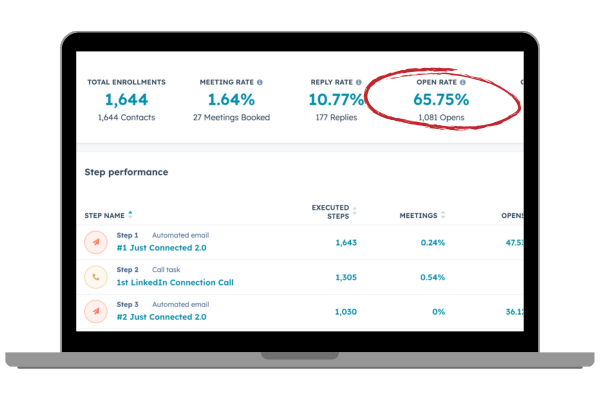Open 1st LinkedIn Connection Call step
The image size is (600, 400).
pos(175,282)
